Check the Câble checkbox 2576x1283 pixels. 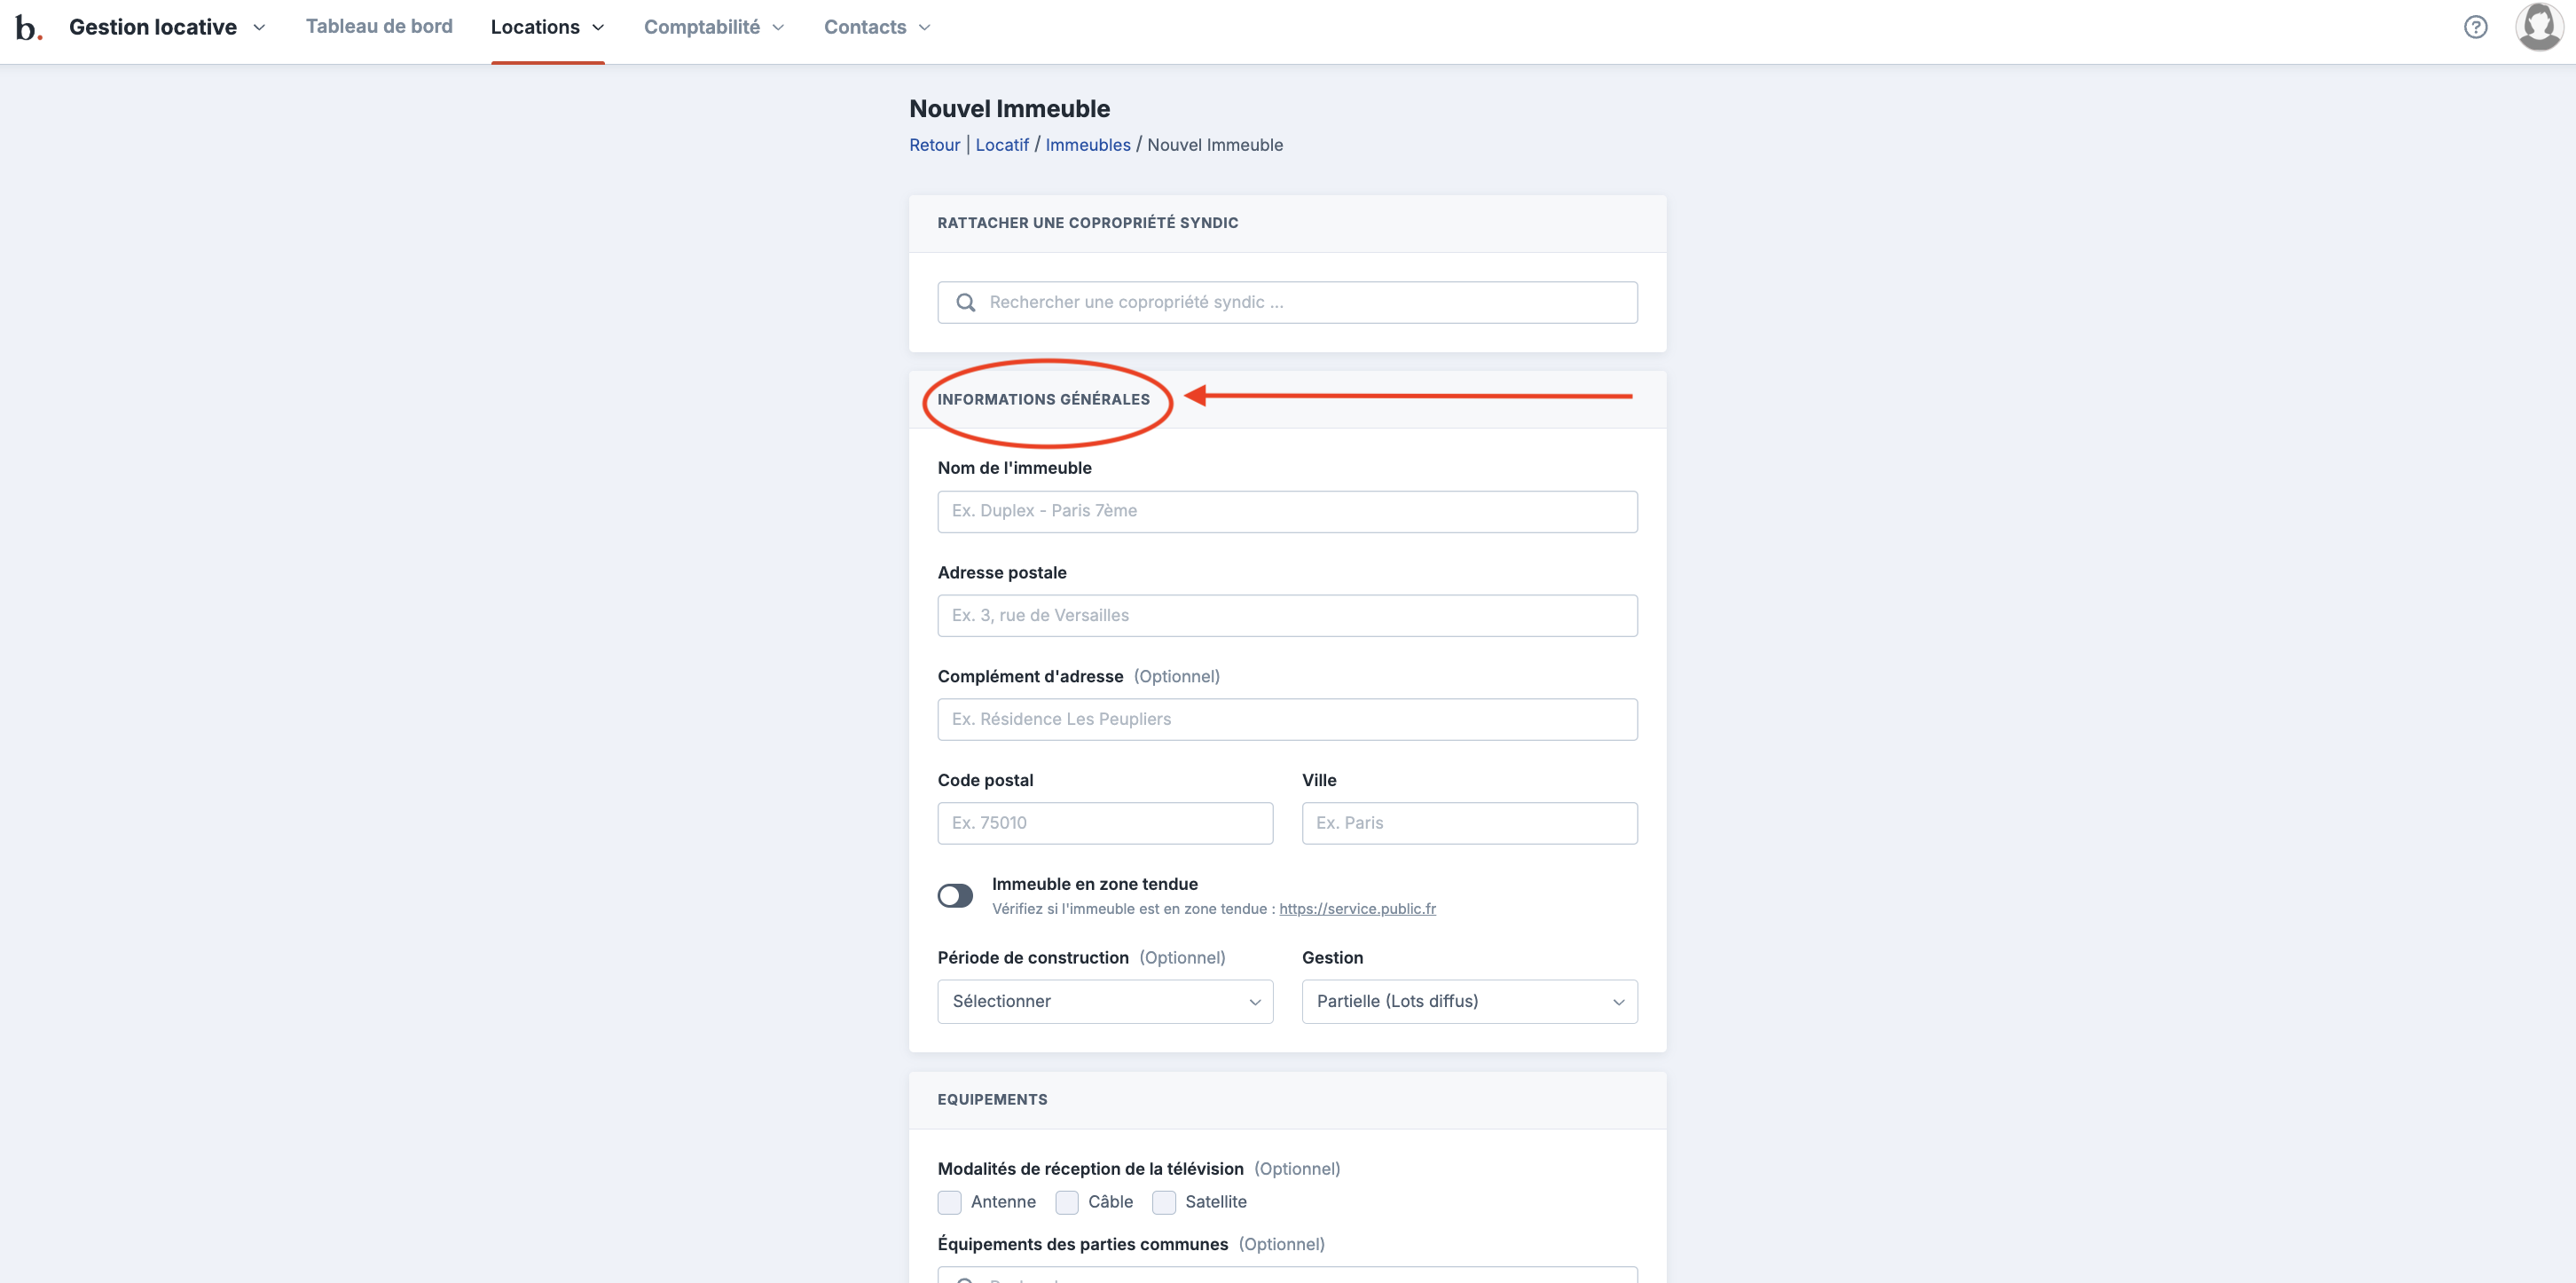pyautogui.click(x=1067, y=1202)
